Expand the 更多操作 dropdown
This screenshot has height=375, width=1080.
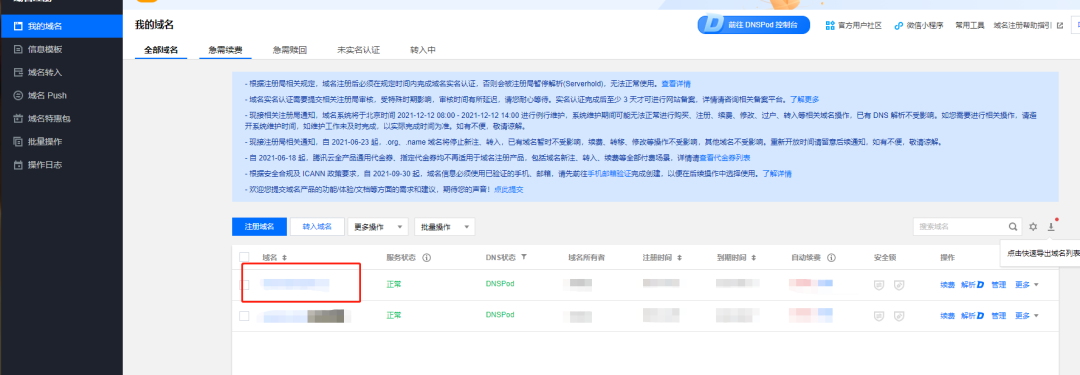tap(378, 227)
